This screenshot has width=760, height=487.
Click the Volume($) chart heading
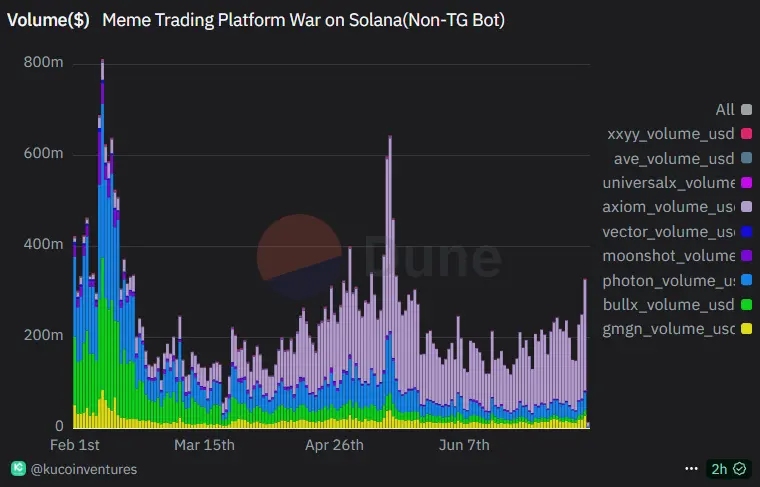(48, 20)
